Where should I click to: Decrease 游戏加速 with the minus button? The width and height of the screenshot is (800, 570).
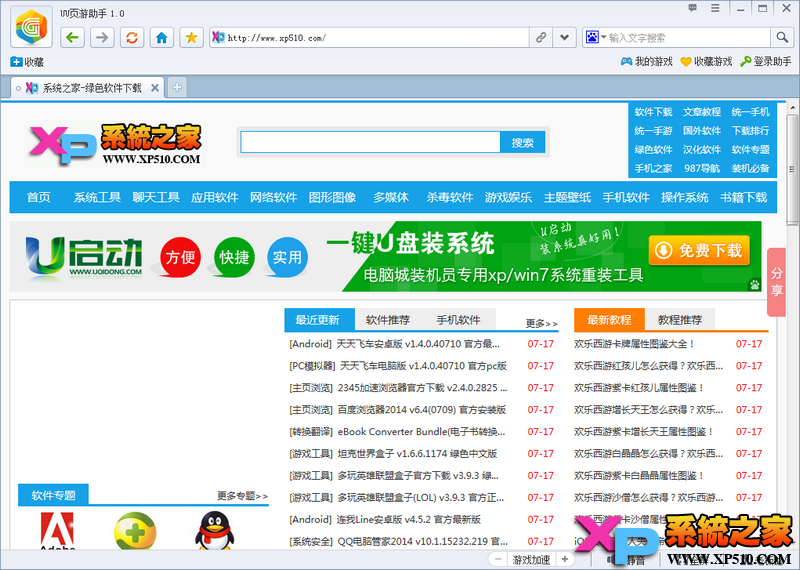pos(498,559)
